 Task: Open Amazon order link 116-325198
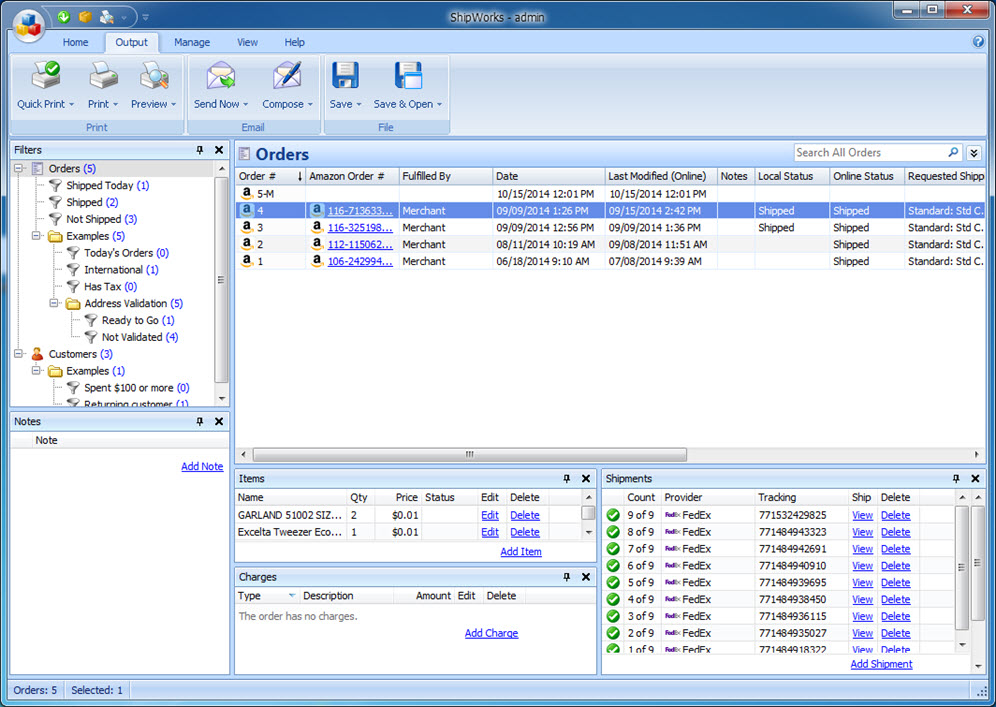coord(360,227)
